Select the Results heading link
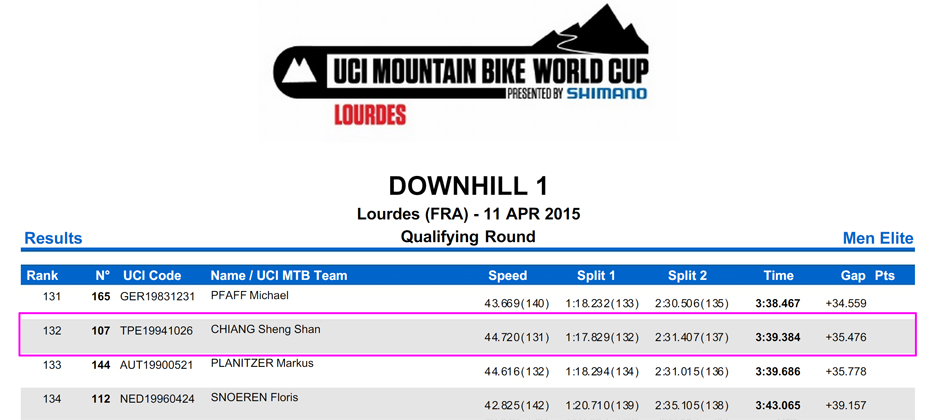940x420 pixels. (x=53, y=238)
